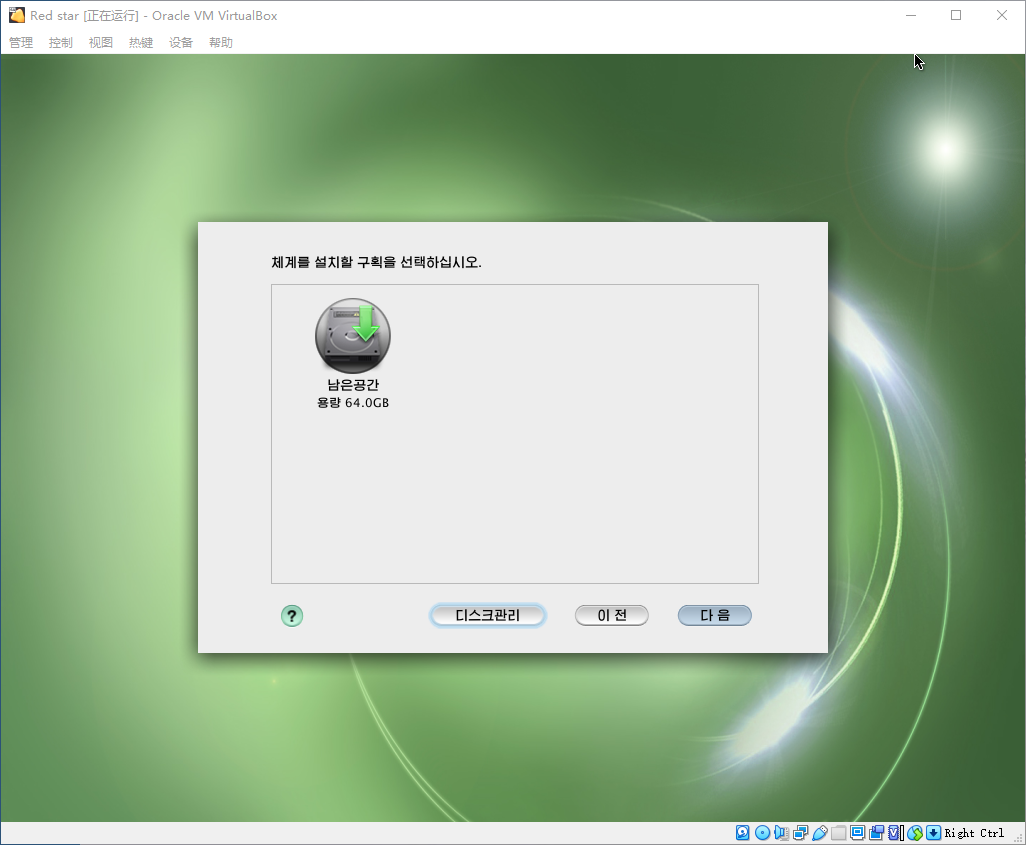Open the 热键 menu
1026x845 pixels.
[x=141, y=43]
